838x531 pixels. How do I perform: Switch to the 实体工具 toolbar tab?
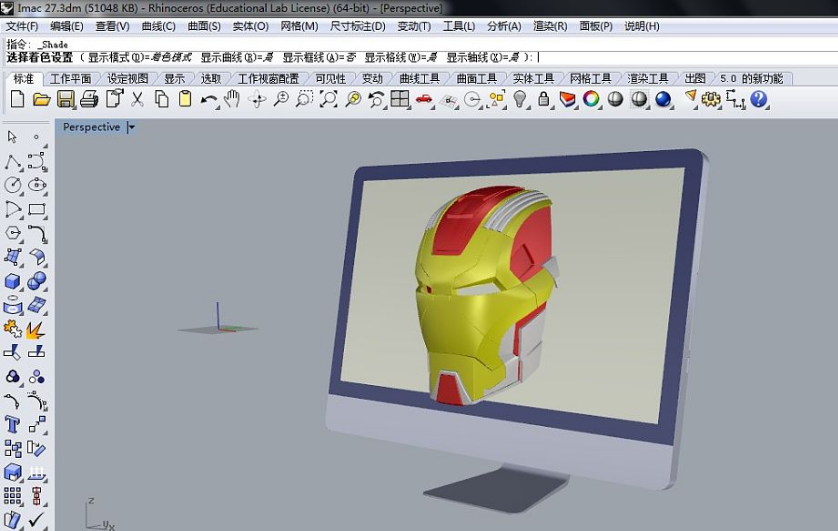point(533,79)
